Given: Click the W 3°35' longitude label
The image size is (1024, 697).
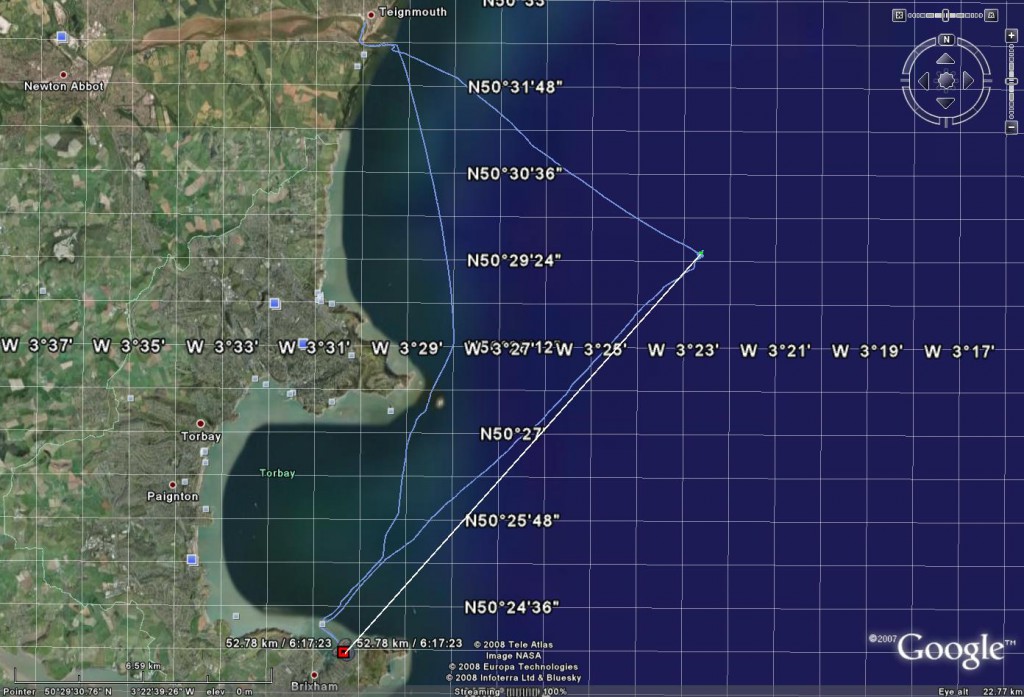Looking at the screenshot, I should pyautogui.click(x=129, y=346).
